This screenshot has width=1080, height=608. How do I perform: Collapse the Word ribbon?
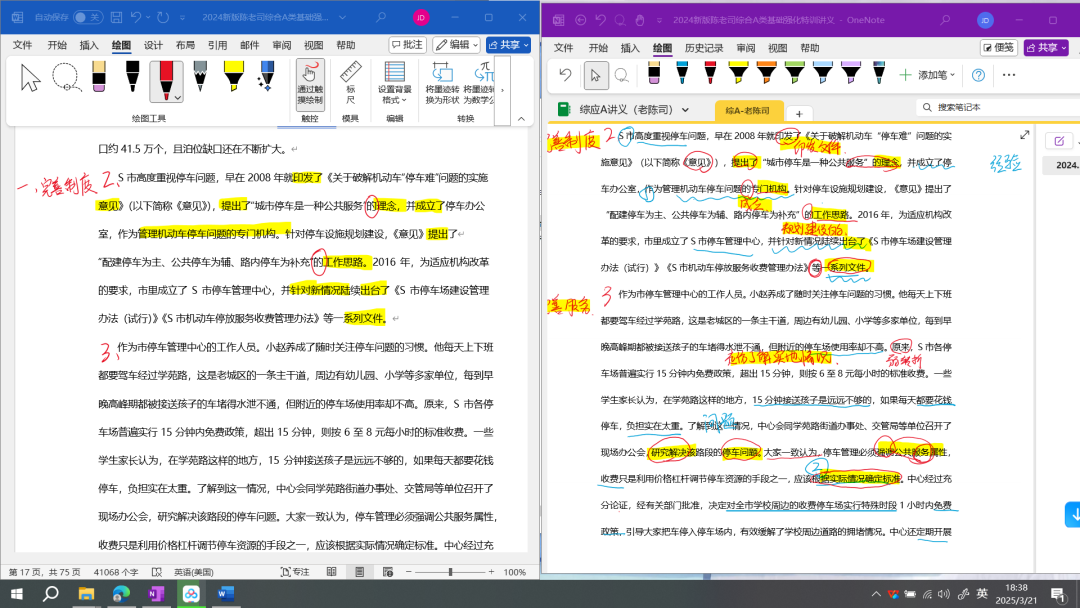coord(521,118)
